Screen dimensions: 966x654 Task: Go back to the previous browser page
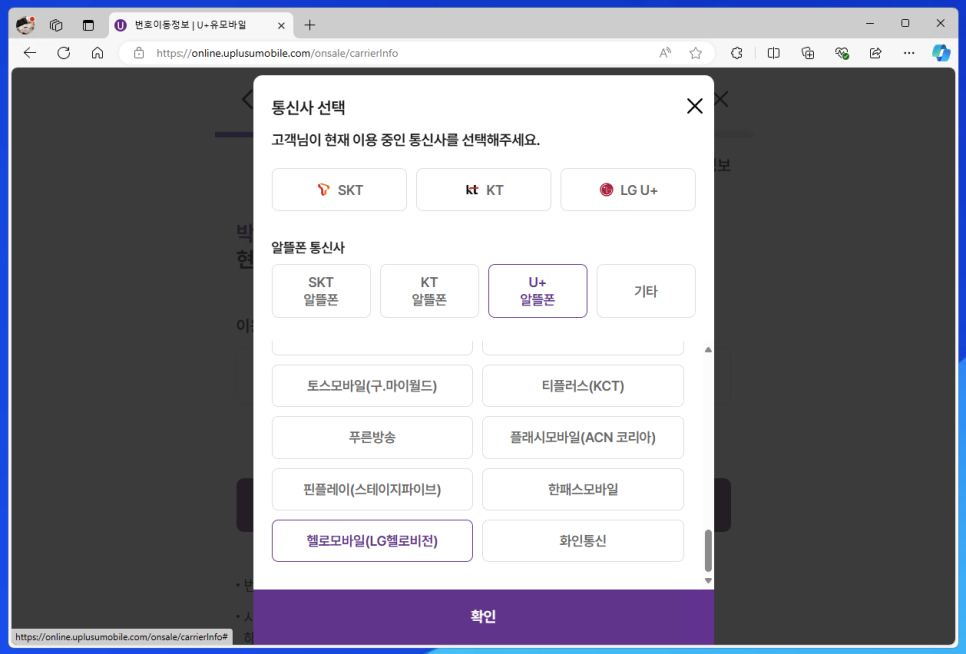pos(30,53)
